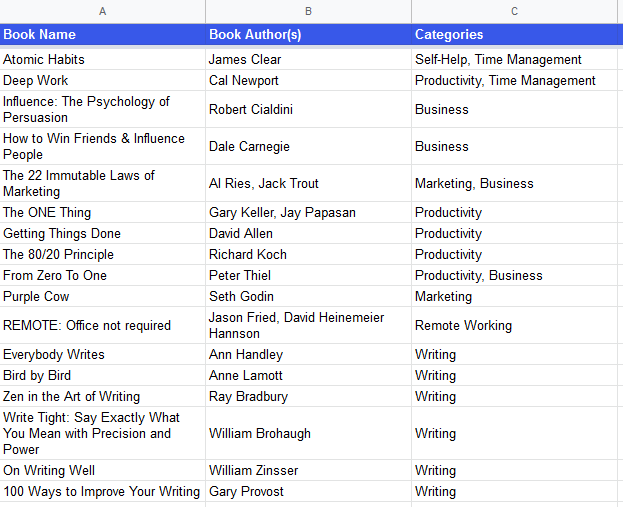
Task: Select column C header
Action: click(x=514, y=11)
